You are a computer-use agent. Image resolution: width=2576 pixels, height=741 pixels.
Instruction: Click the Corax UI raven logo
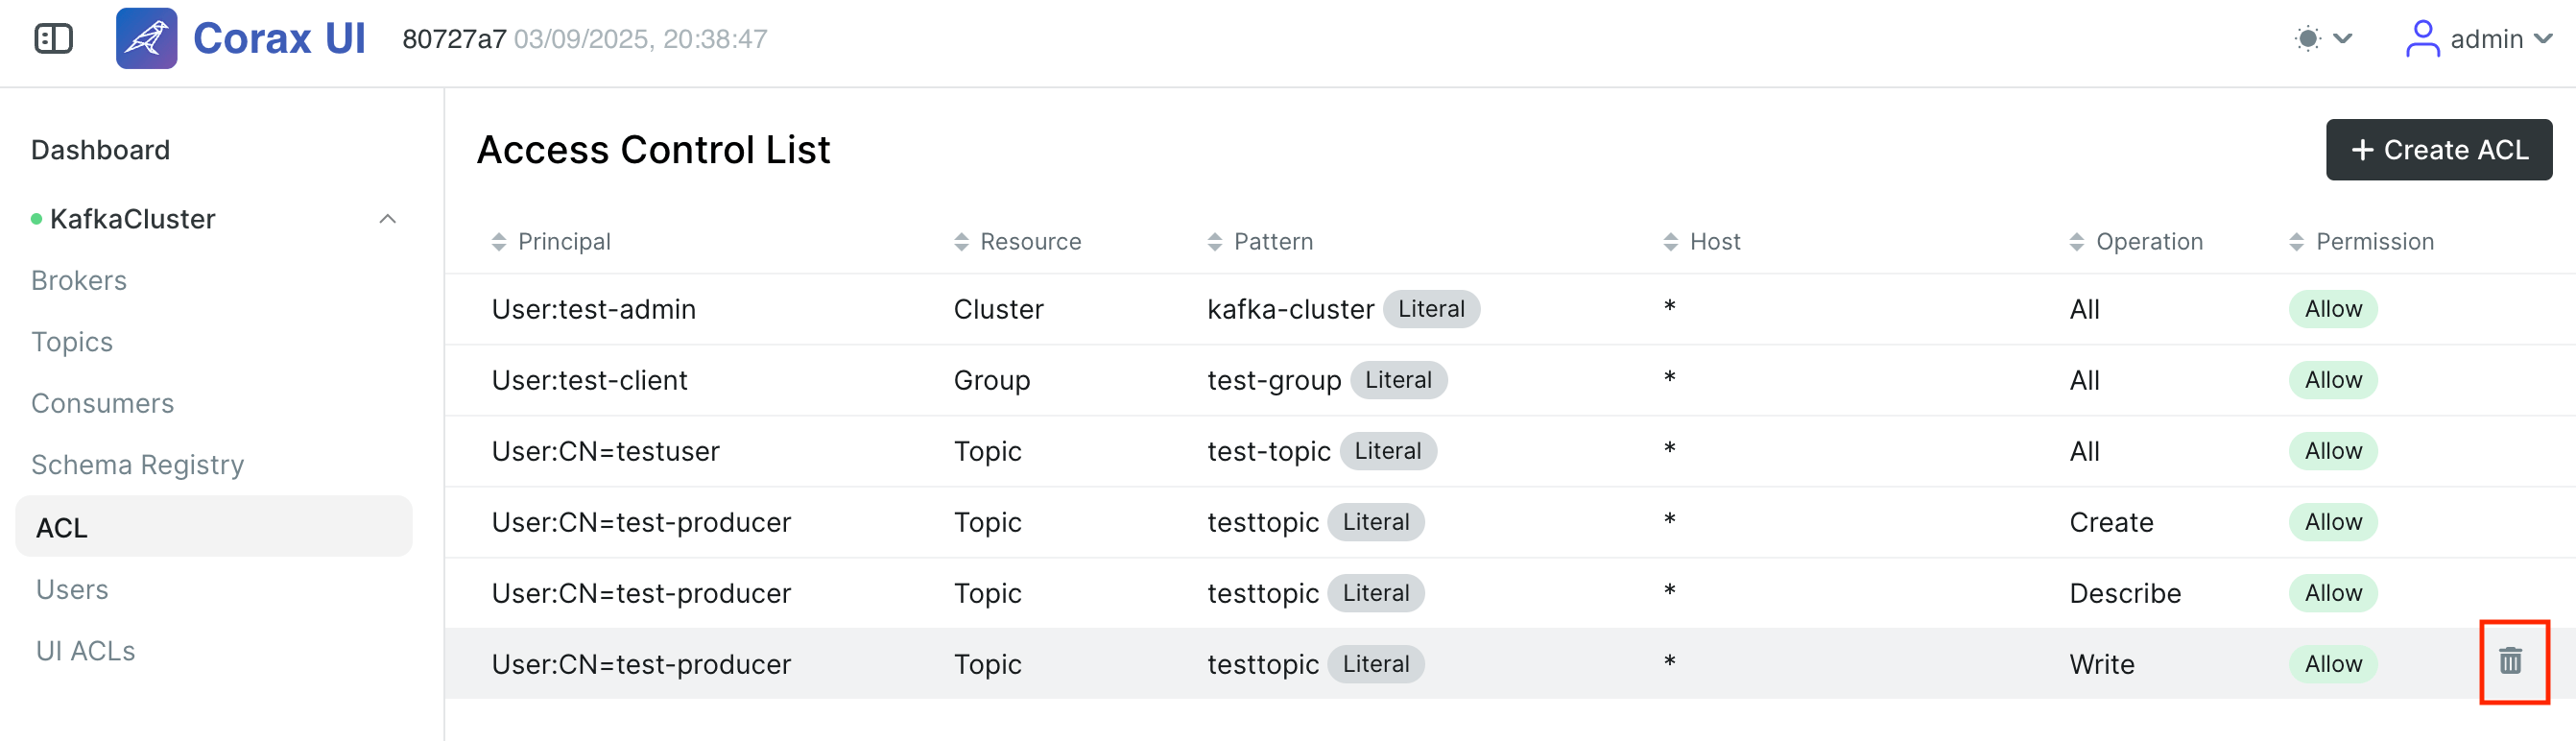pos(146,39)
